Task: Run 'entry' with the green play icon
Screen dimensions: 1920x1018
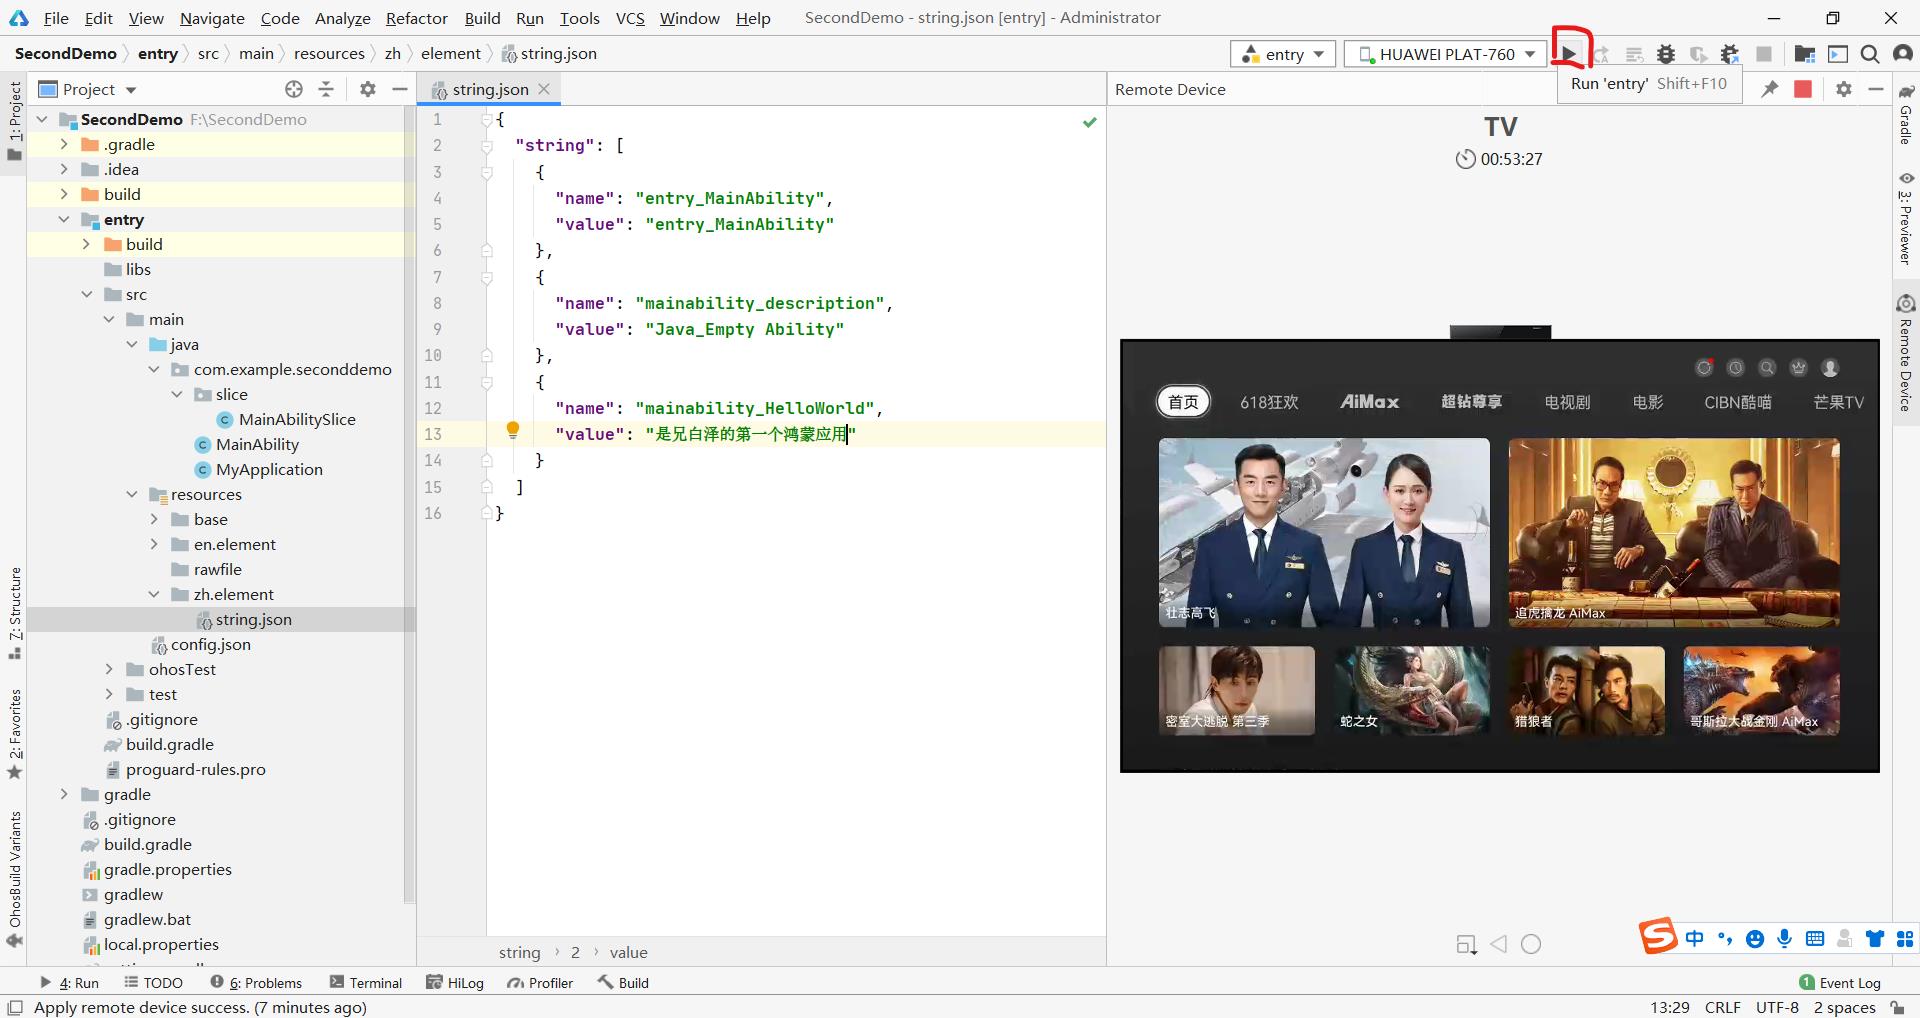Action: point(1570,54)
